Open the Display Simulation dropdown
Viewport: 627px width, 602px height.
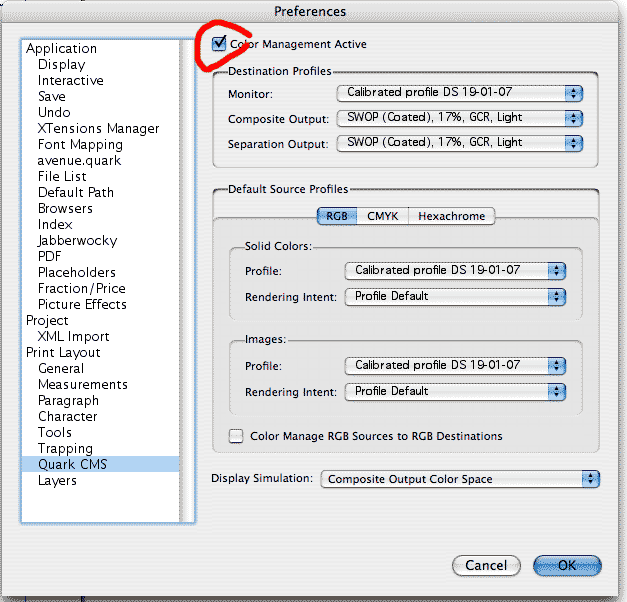tap(460, 479)
